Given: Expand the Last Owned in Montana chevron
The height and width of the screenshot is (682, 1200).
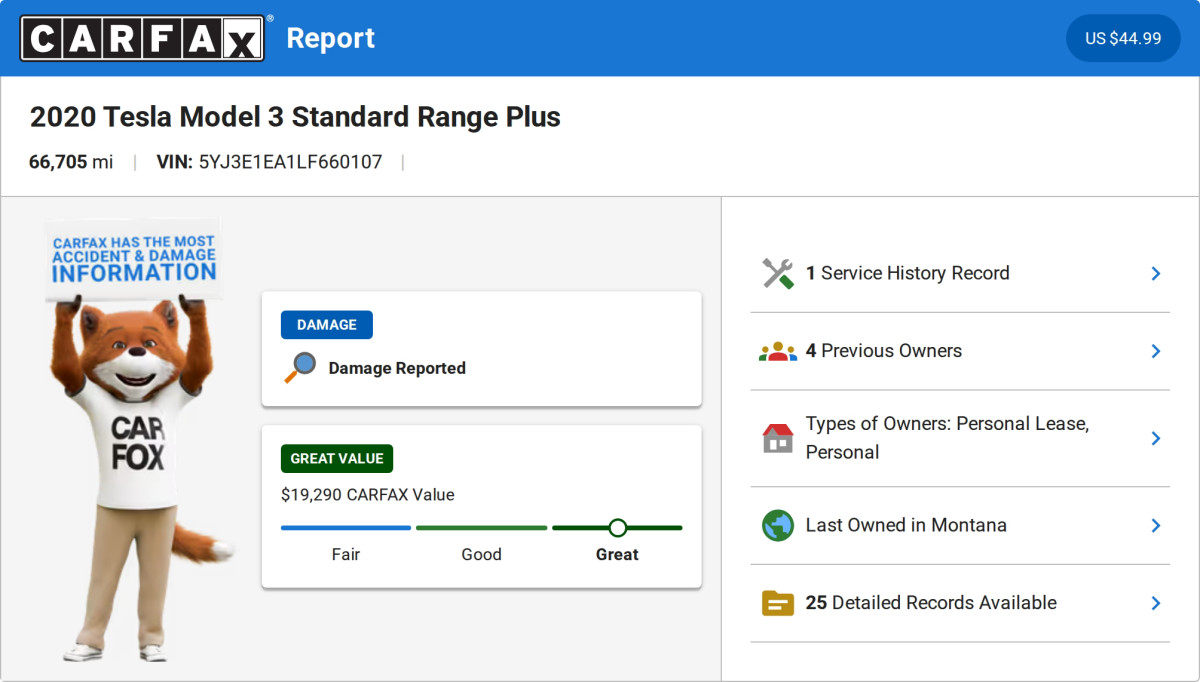Looking at the screenshot, I should (1155, 525).
